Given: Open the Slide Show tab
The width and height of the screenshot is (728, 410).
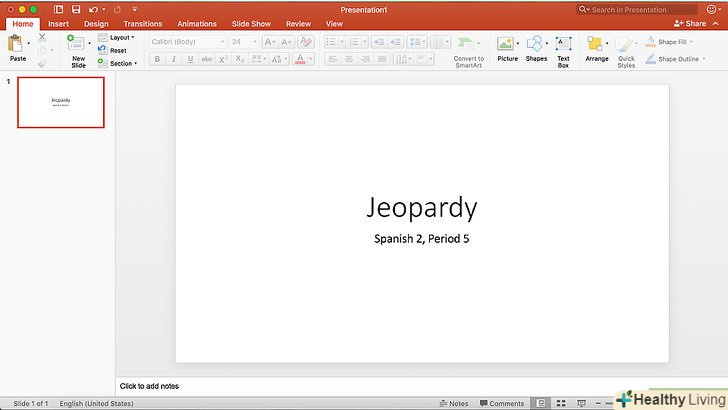Looking at the screenshot, I should (252, 23).
